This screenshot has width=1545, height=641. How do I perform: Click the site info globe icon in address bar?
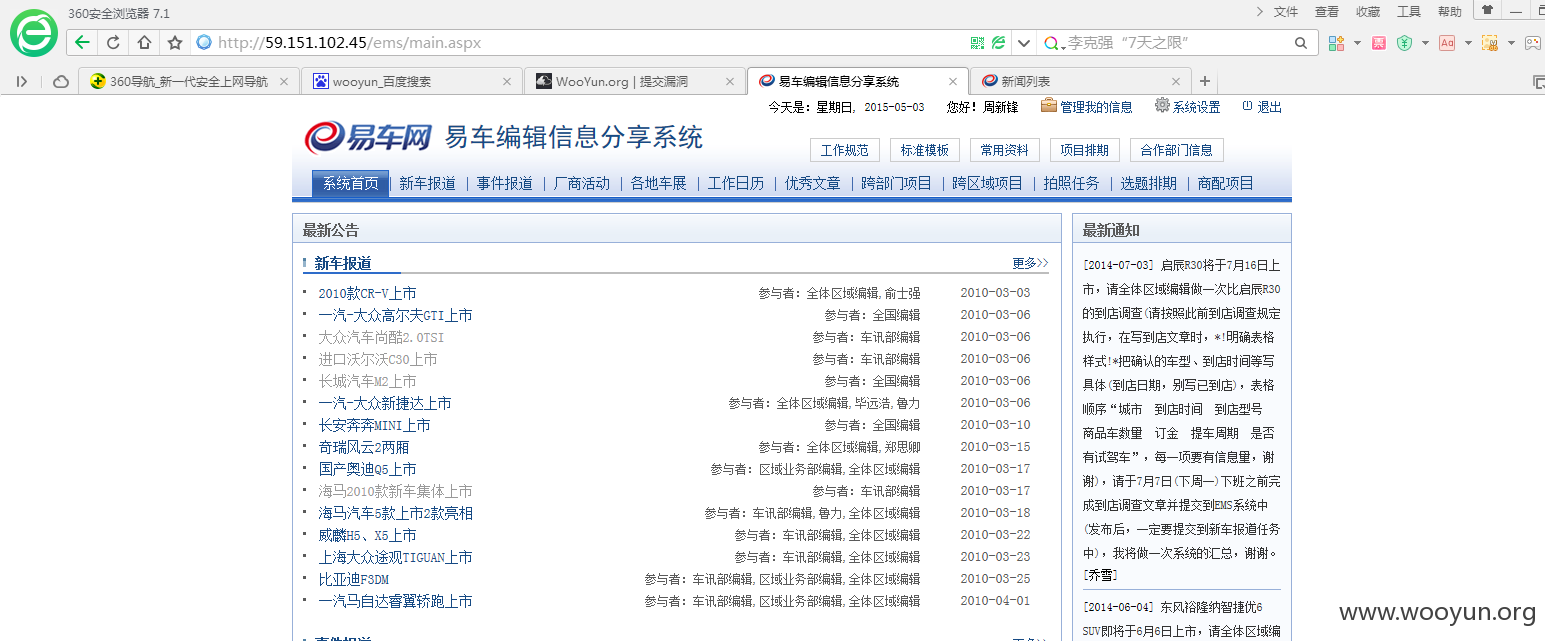pos(204,43)
